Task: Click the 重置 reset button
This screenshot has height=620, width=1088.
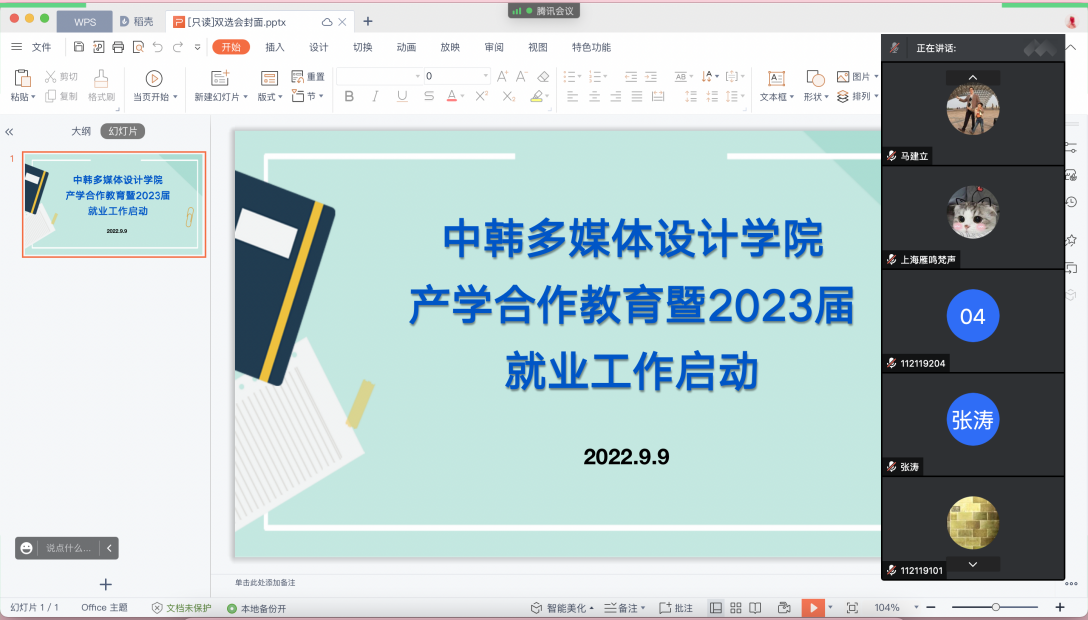Action: tap(308, 77)
